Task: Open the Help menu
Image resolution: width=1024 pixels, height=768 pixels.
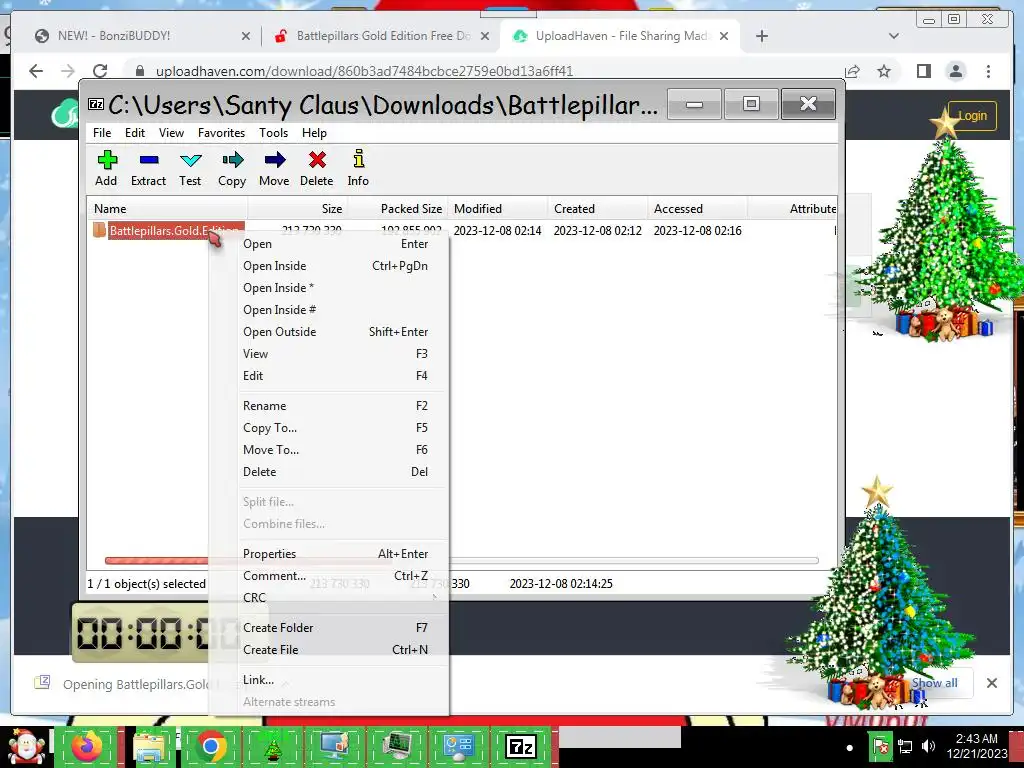Action: pyautogui.click(x=314, y=133)
